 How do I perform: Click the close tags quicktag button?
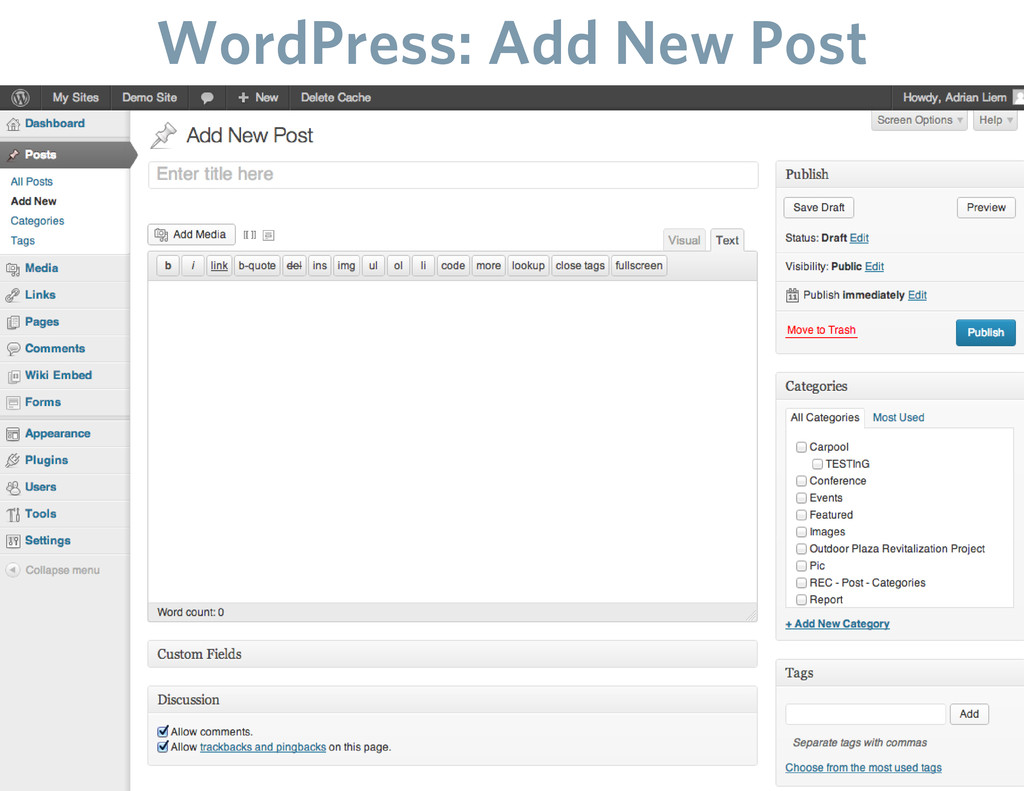click(x=580, y=266)
